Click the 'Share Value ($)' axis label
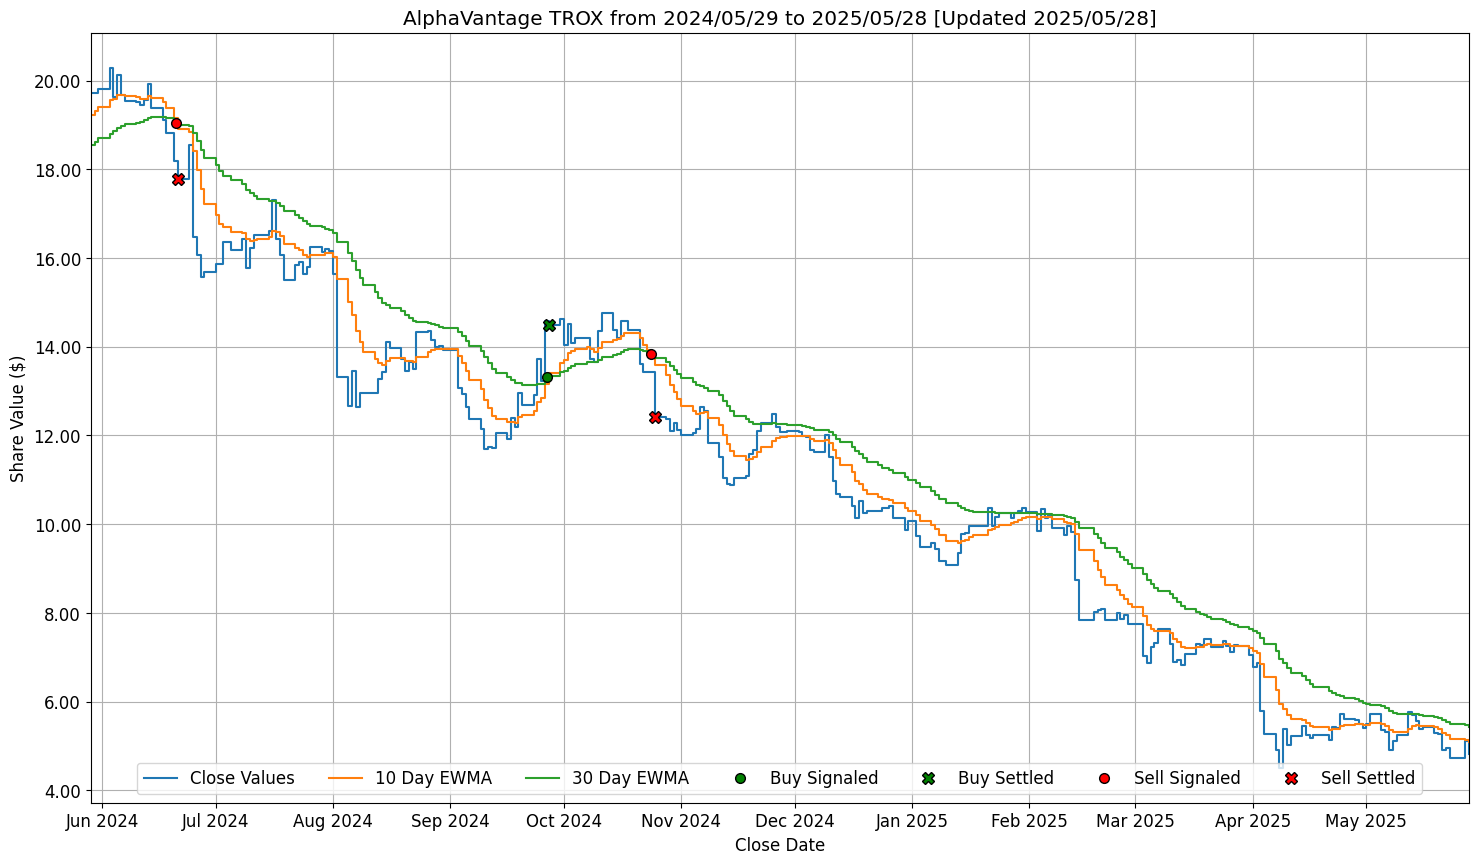Image resolution: width=1478 pixels, height=864 pixels. (18, 418)
